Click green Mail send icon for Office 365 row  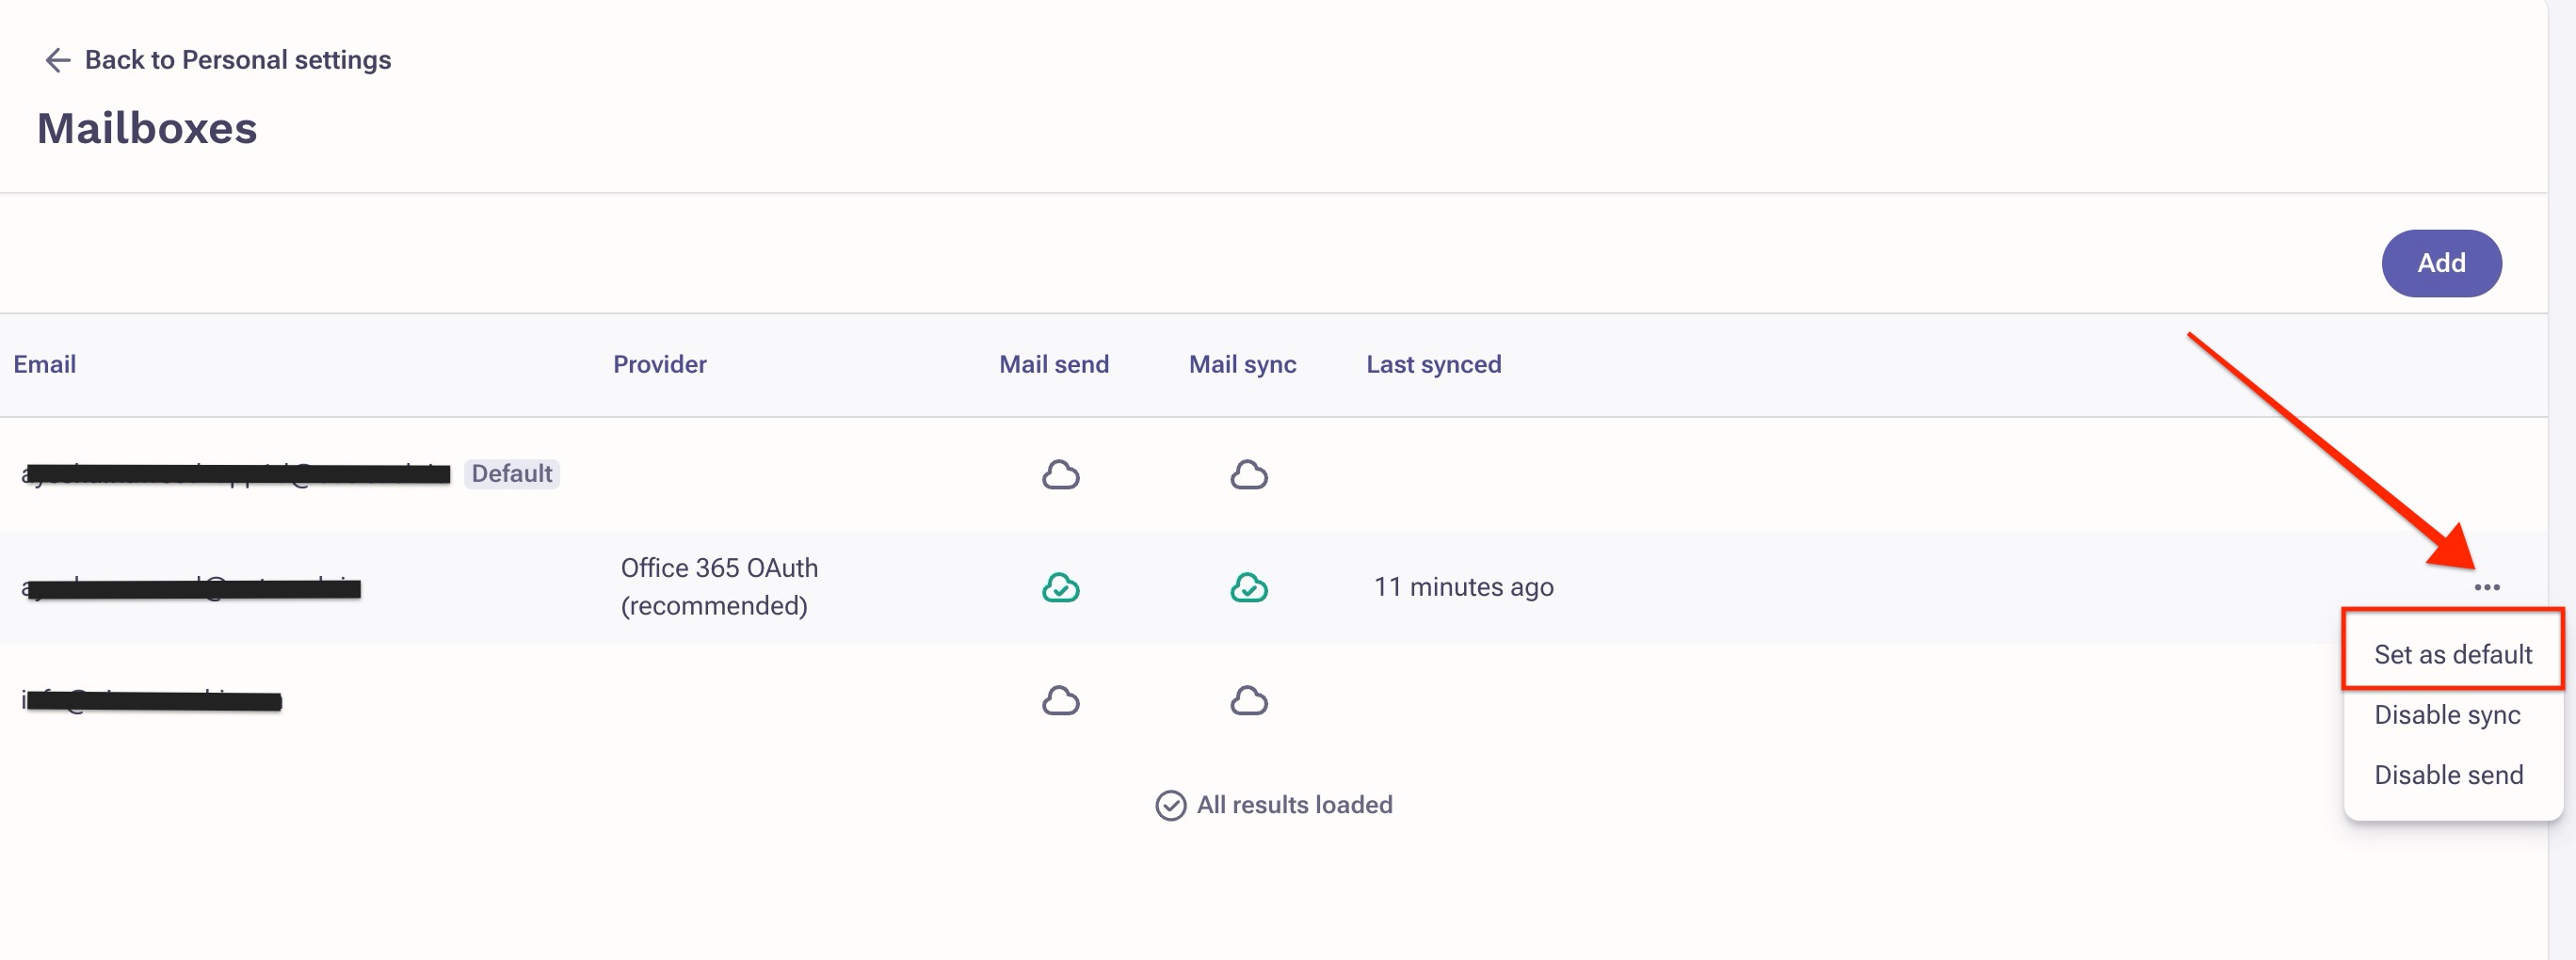[x=1060, y=587]
